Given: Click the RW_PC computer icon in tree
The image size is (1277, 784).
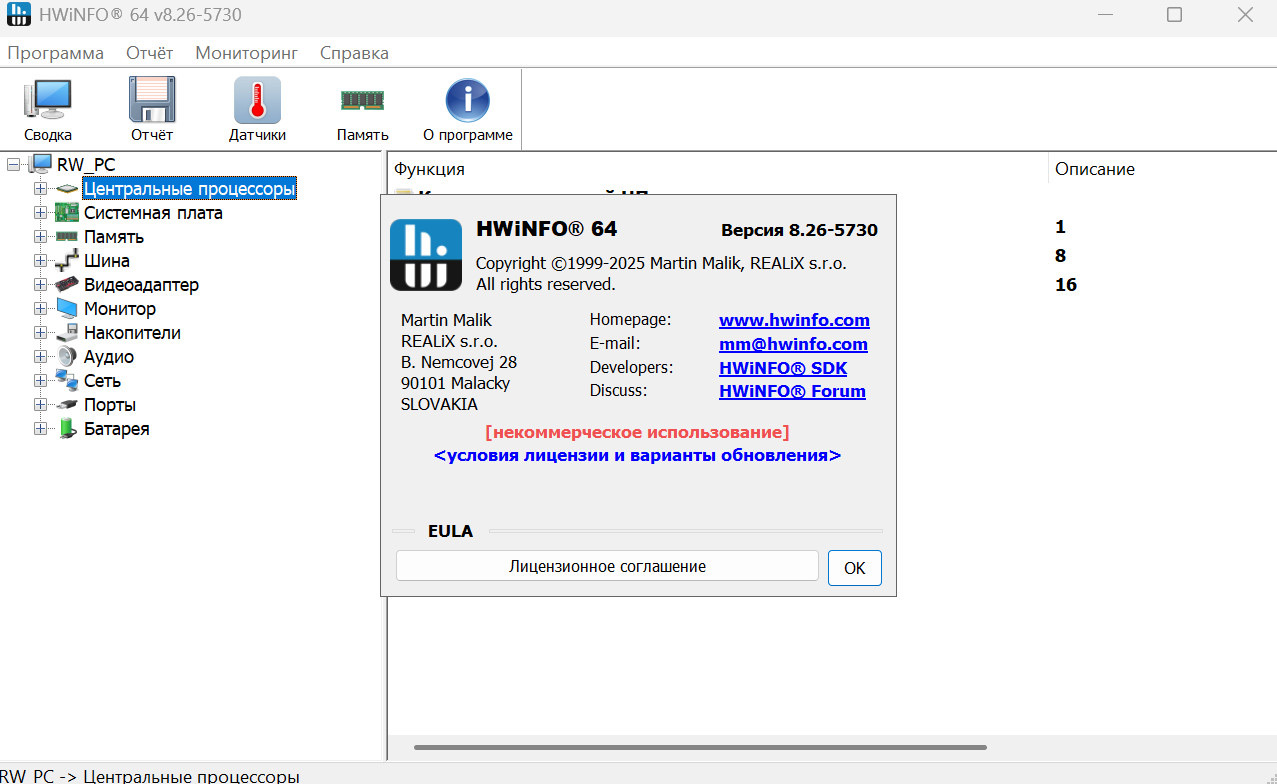Looking at the screenshot, I should (x=41, y=164).
